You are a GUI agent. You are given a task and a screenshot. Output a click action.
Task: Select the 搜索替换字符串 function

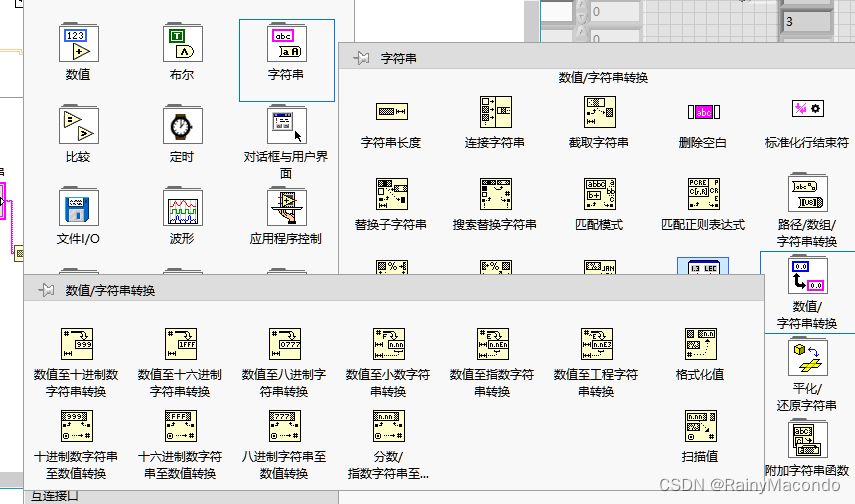click(x=495, y=194)
